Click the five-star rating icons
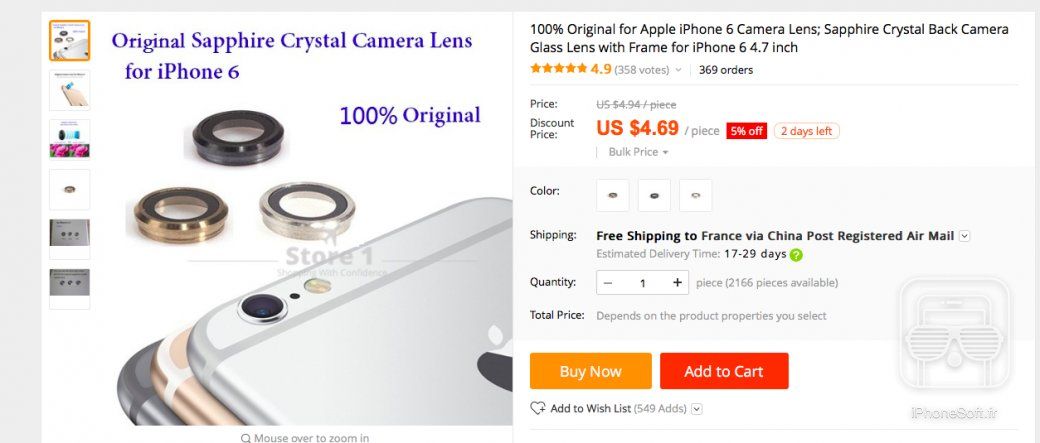Image resolution: width=1040 pixels, height=443 pixels. 558,69
